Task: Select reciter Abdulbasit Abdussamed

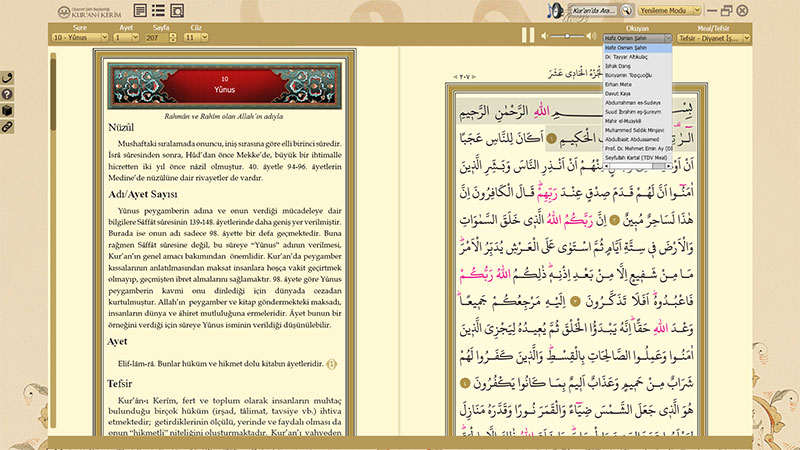Action: tap(637, 139)
